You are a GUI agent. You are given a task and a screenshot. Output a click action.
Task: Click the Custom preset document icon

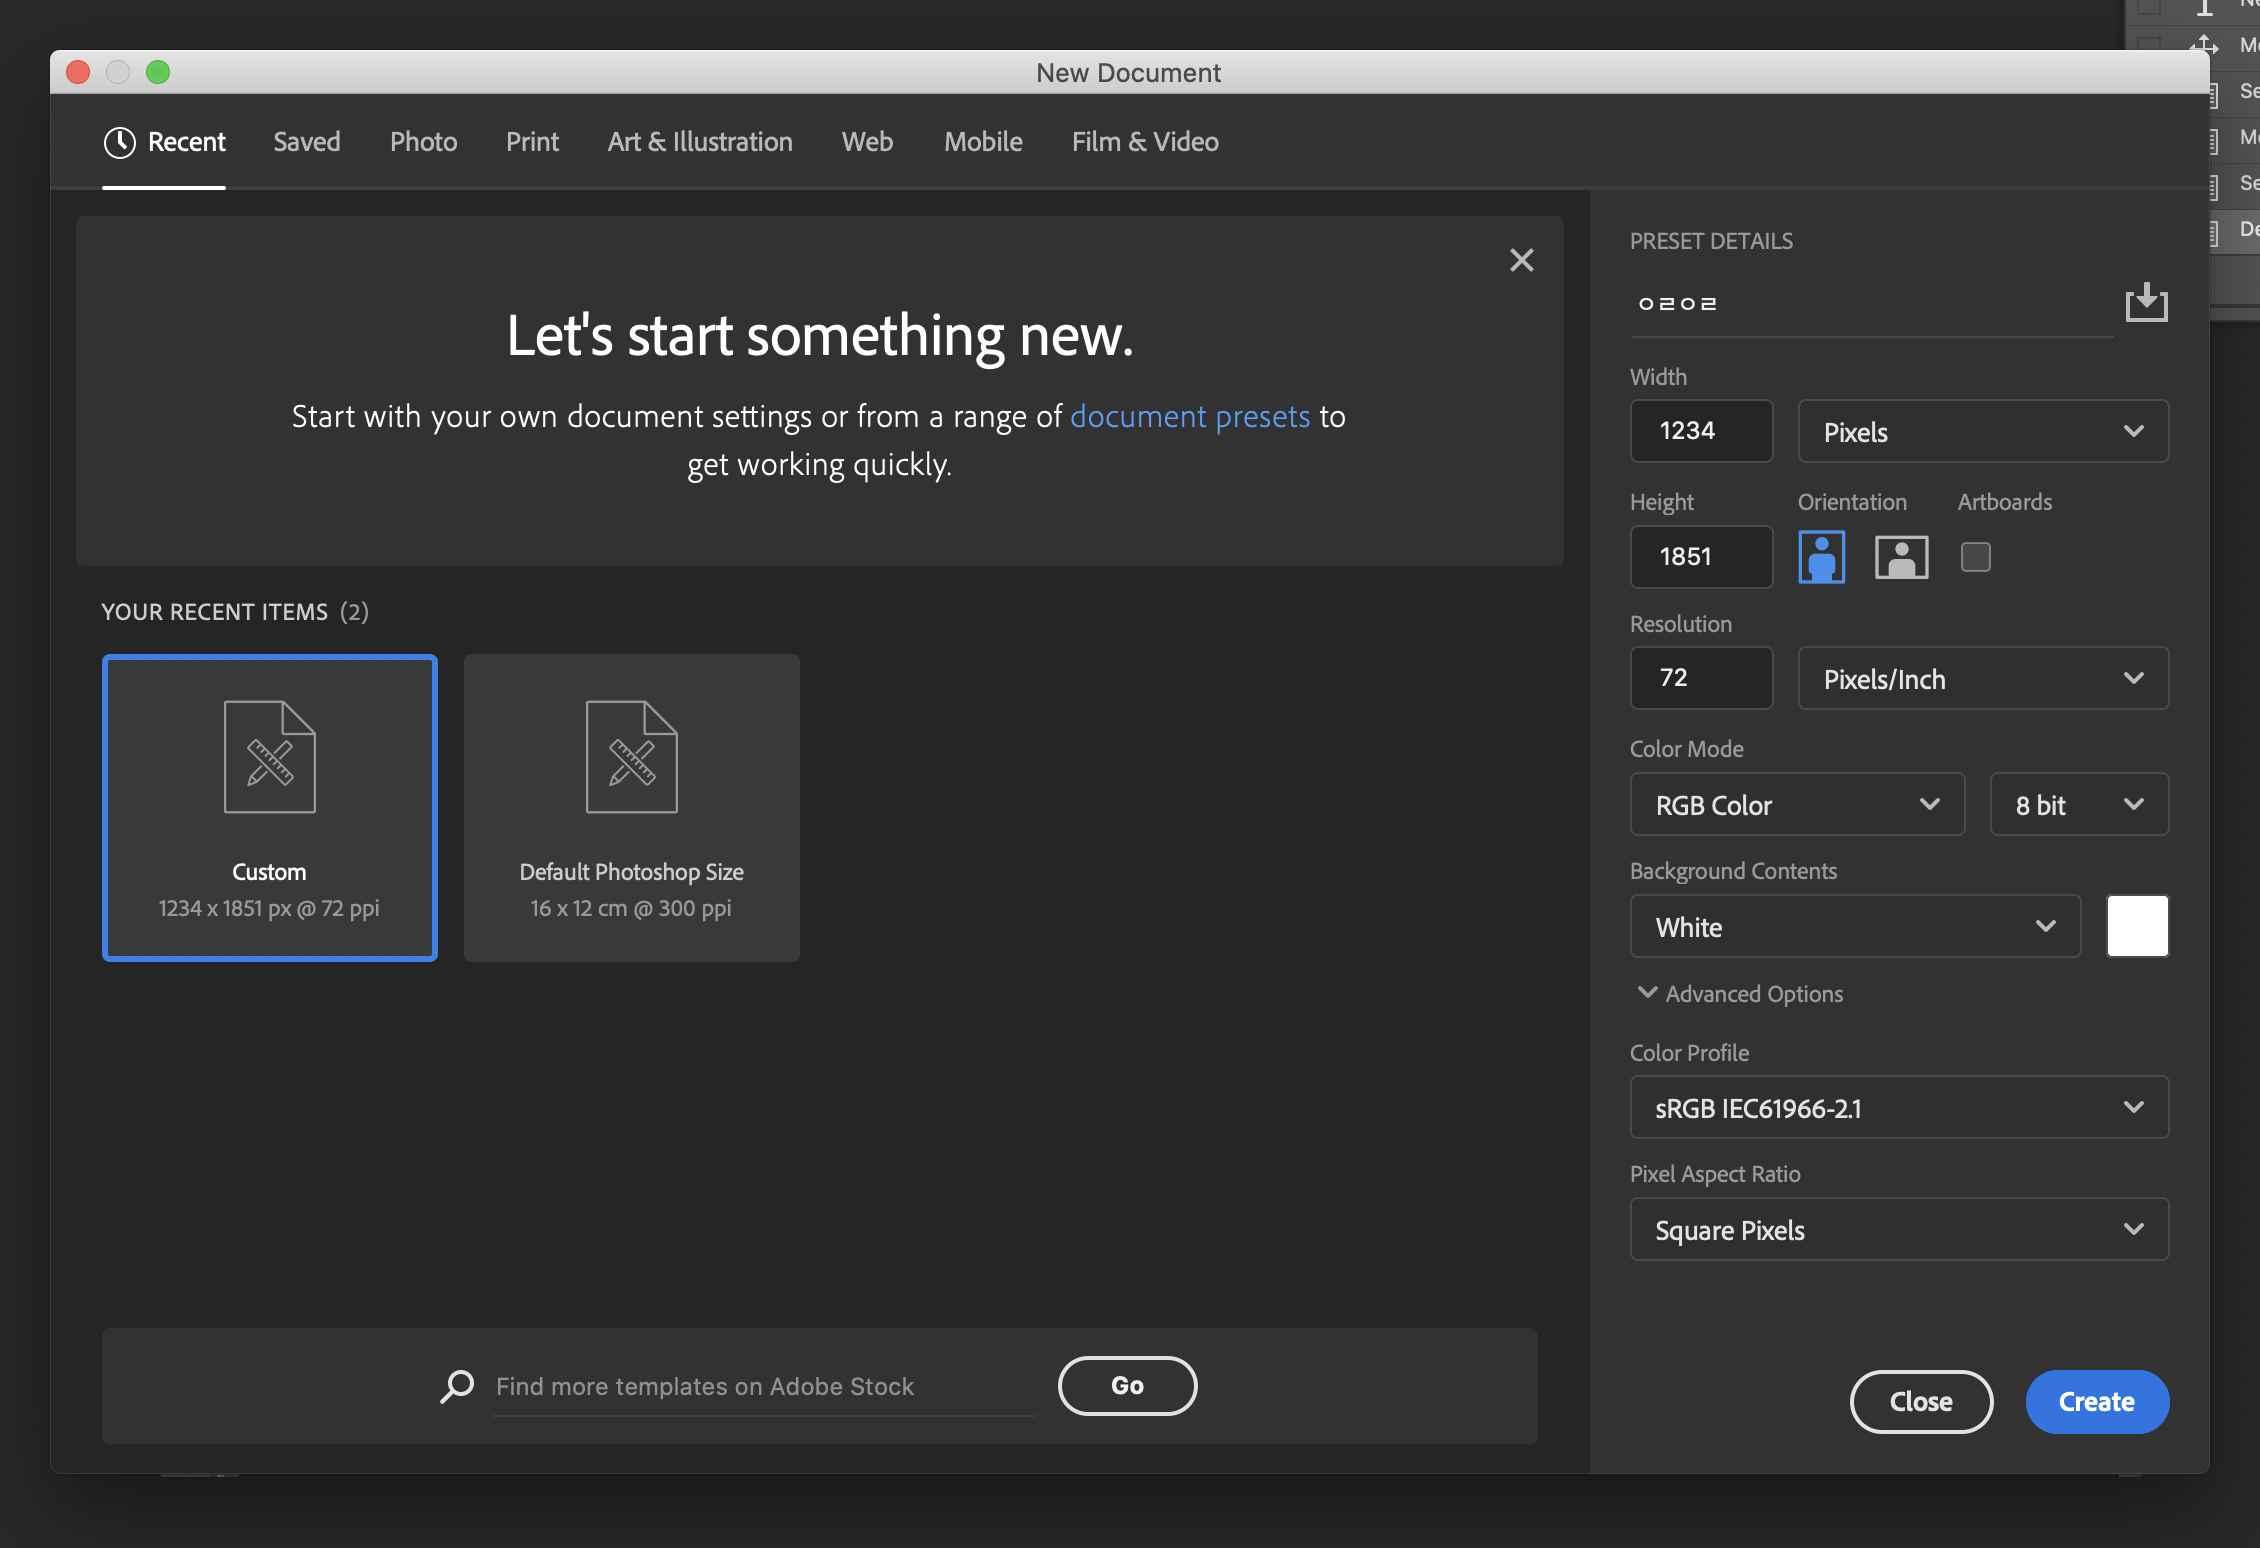click(x=269, y=757)
